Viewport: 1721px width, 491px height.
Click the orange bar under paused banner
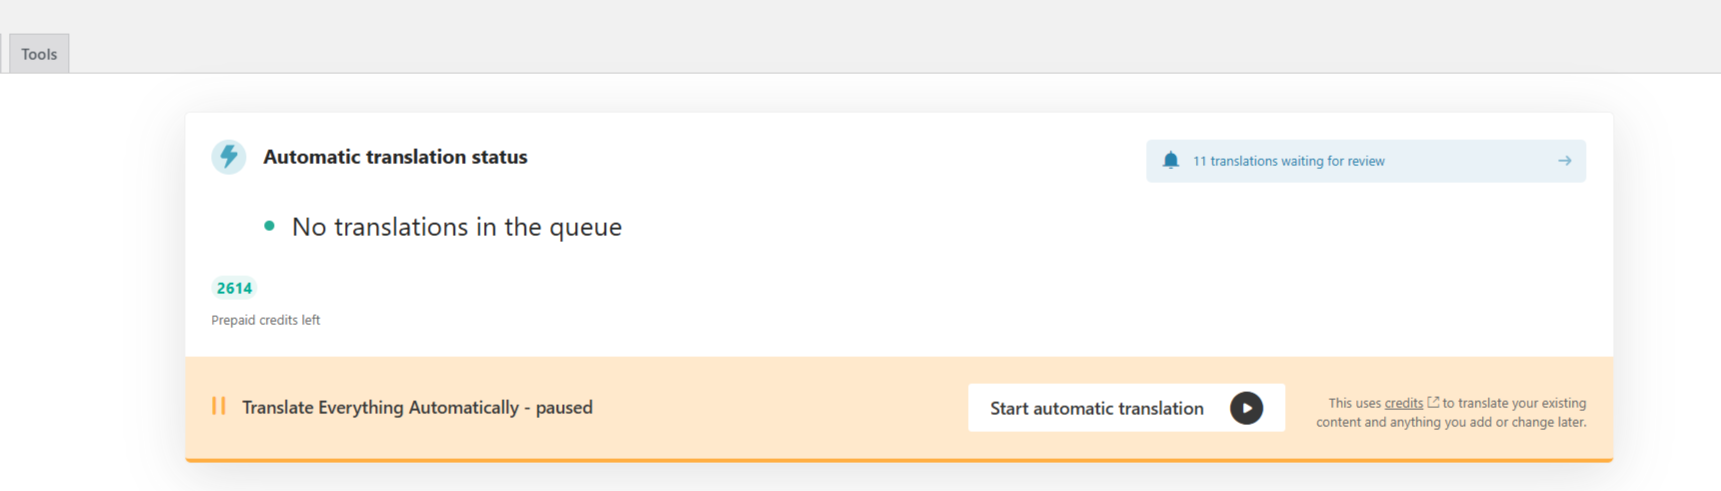[899, 460]
